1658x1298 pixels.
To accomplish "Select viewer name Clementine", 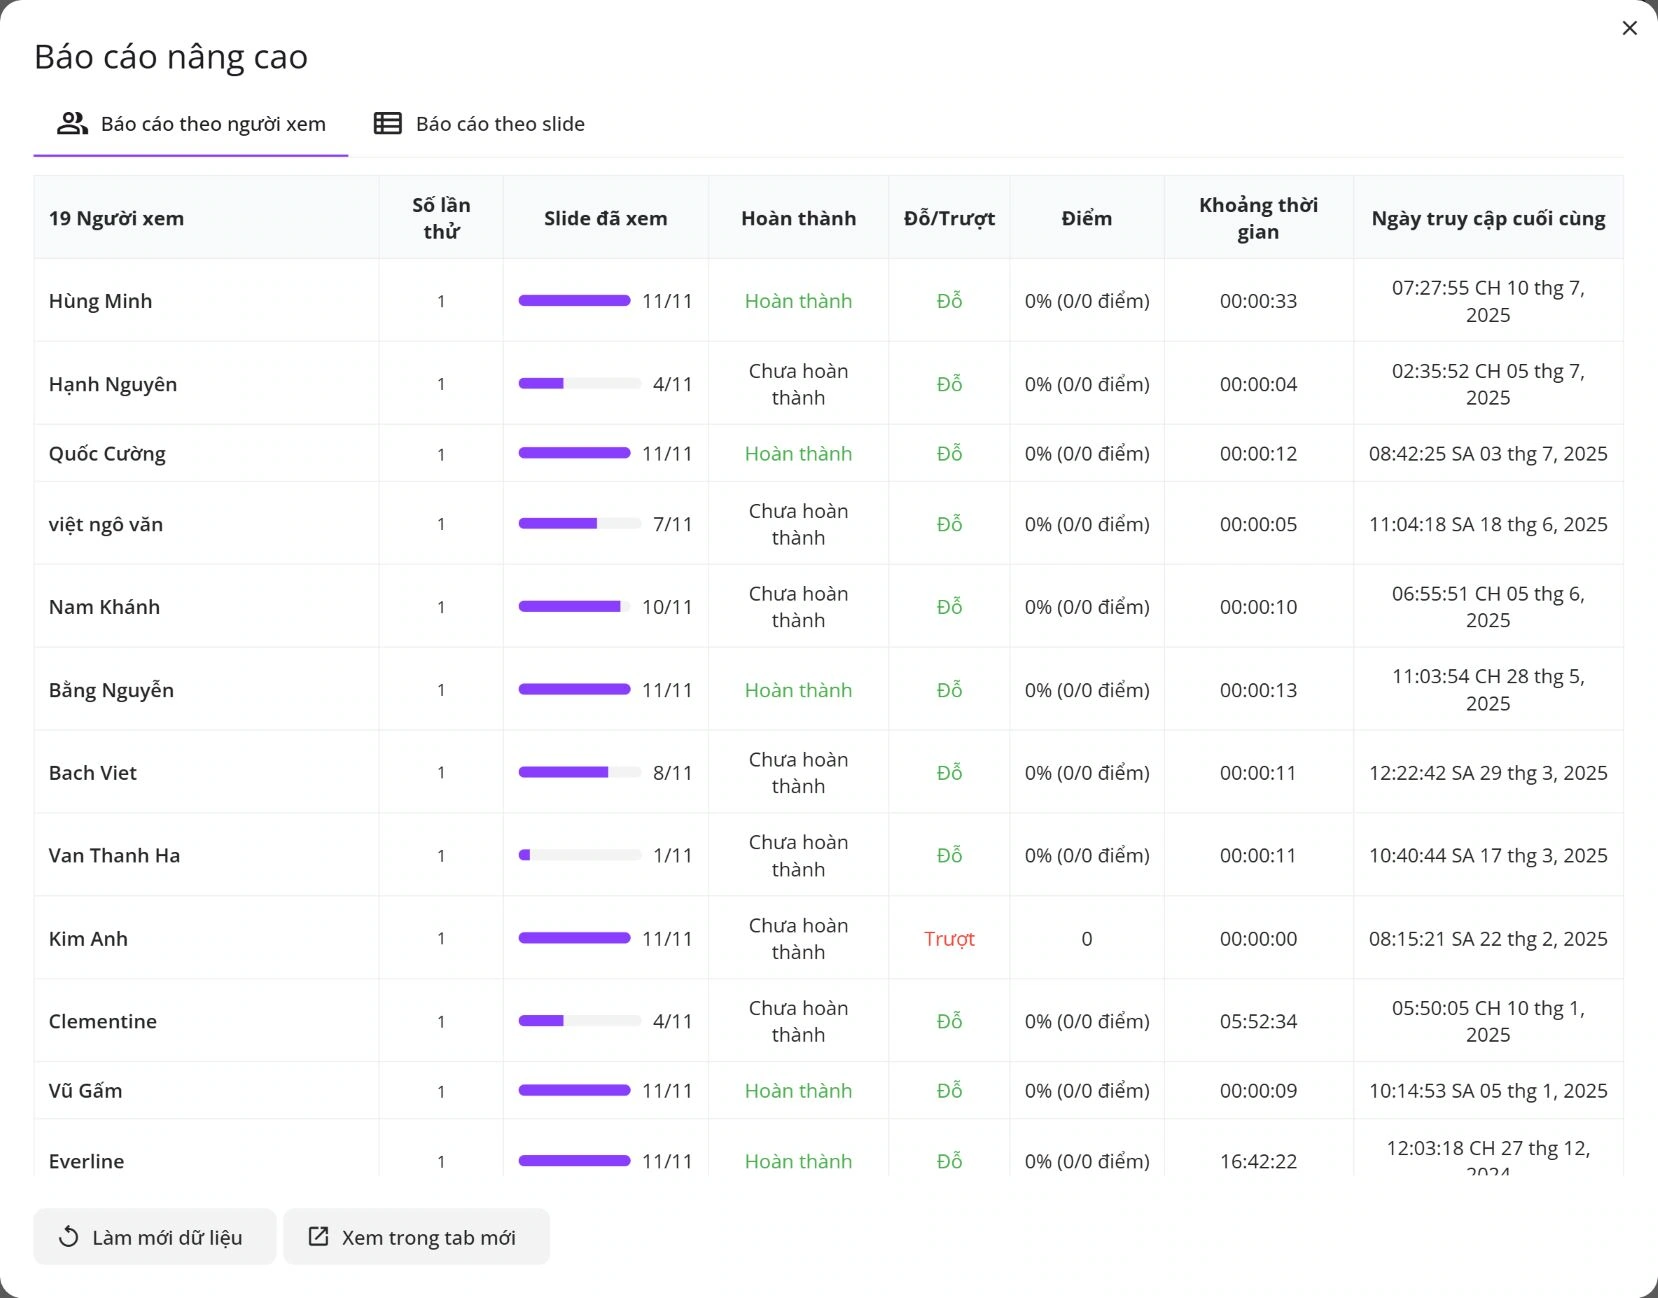I will [x=103, y=1021].
